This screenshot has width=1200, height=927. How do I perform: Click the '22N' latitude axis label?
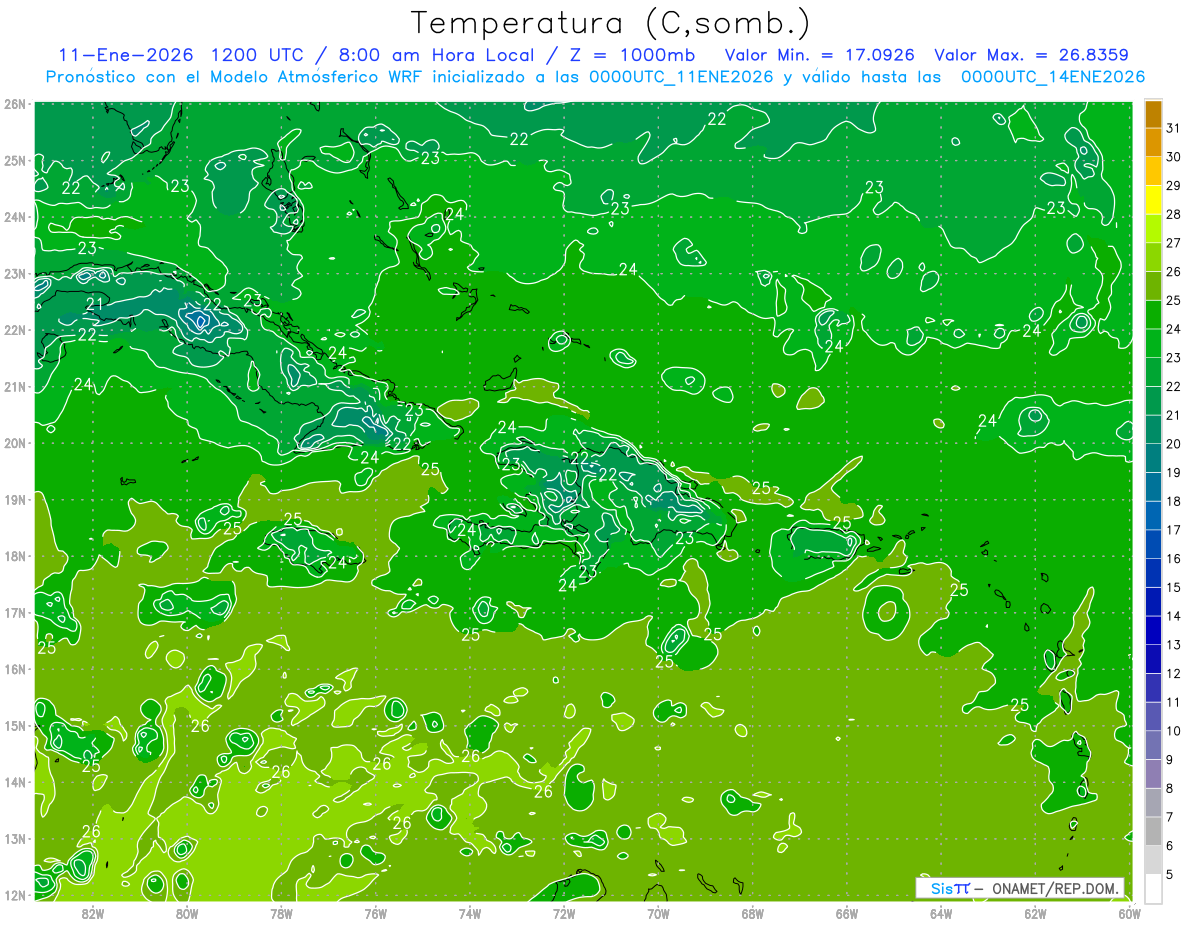14,330
